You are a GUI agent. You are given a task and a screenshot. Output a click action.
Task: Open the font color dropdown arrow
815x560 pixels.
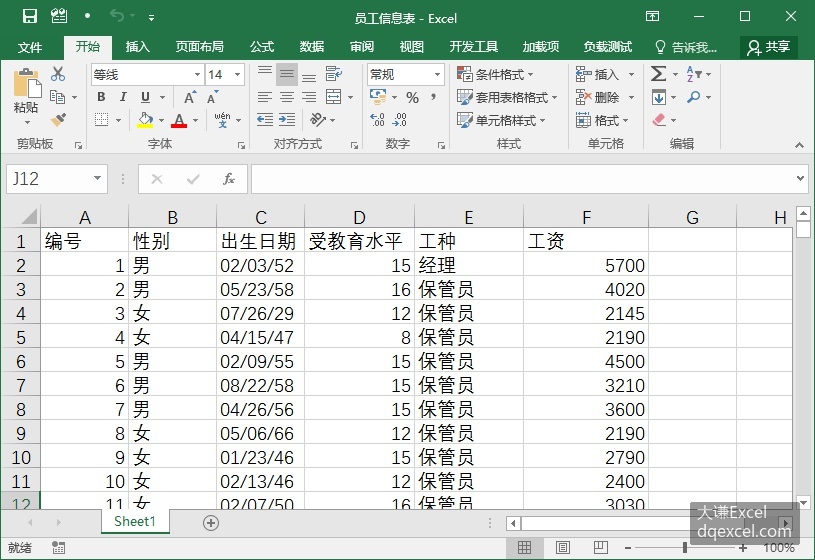195,120
